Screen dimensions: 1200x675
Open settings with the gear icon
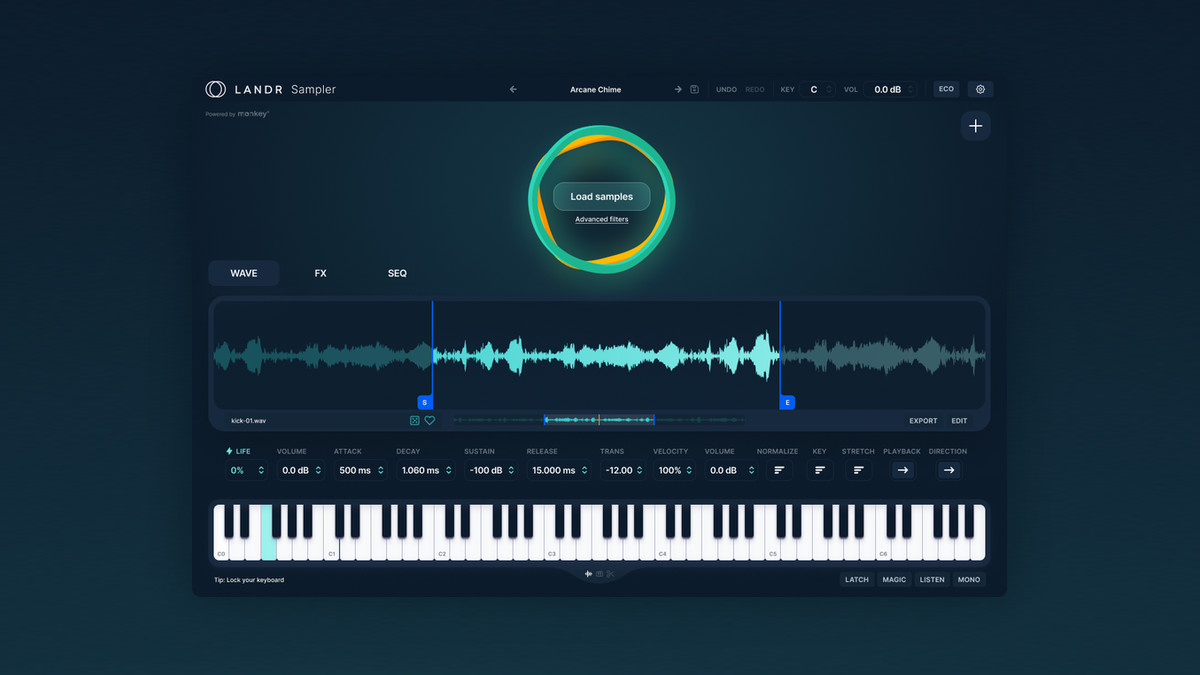click(980, 89)
